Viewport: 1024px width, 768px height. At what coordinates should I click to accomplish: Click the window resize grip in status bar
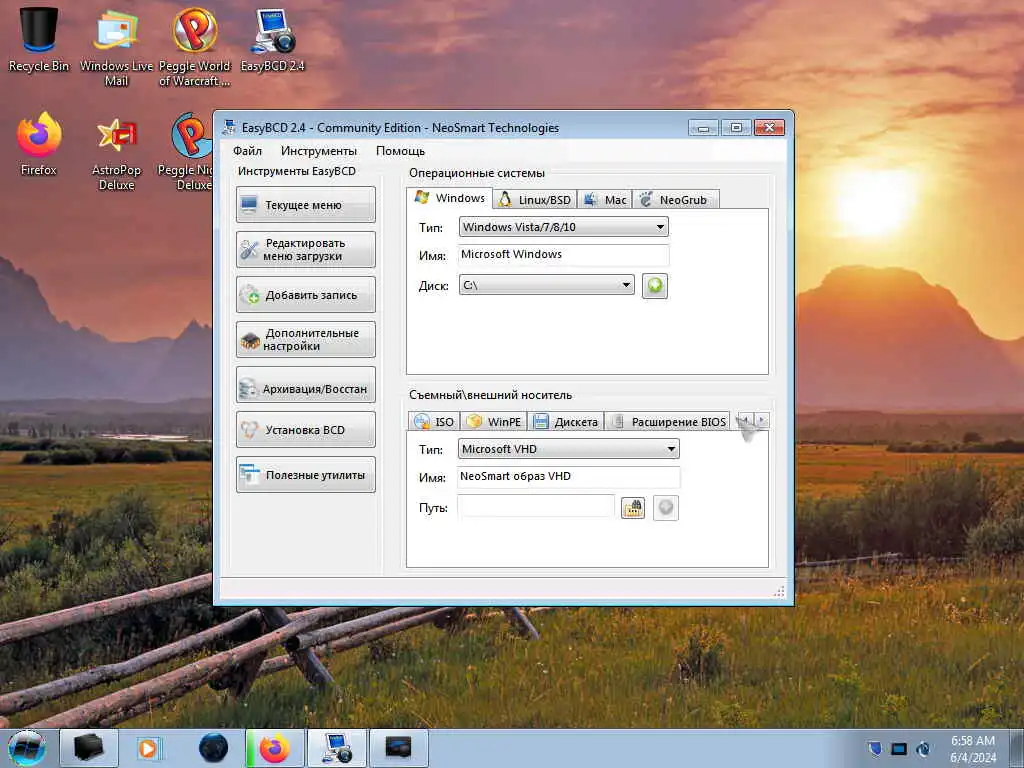(x=778, y=592)
